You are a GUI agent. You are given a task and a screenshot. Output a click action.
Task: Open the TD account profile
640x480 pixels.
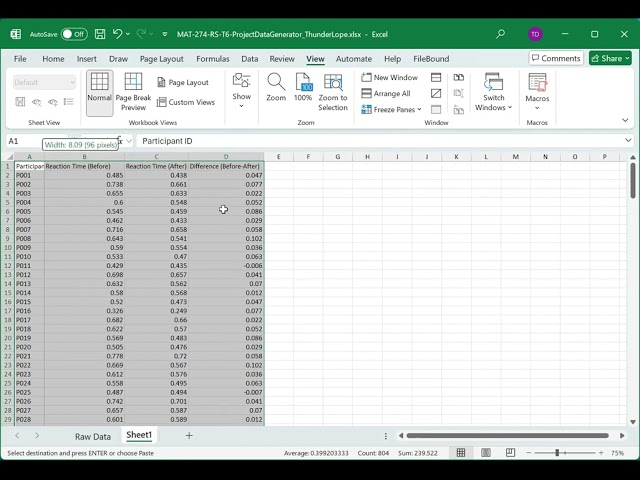click(x=535, y=34)
